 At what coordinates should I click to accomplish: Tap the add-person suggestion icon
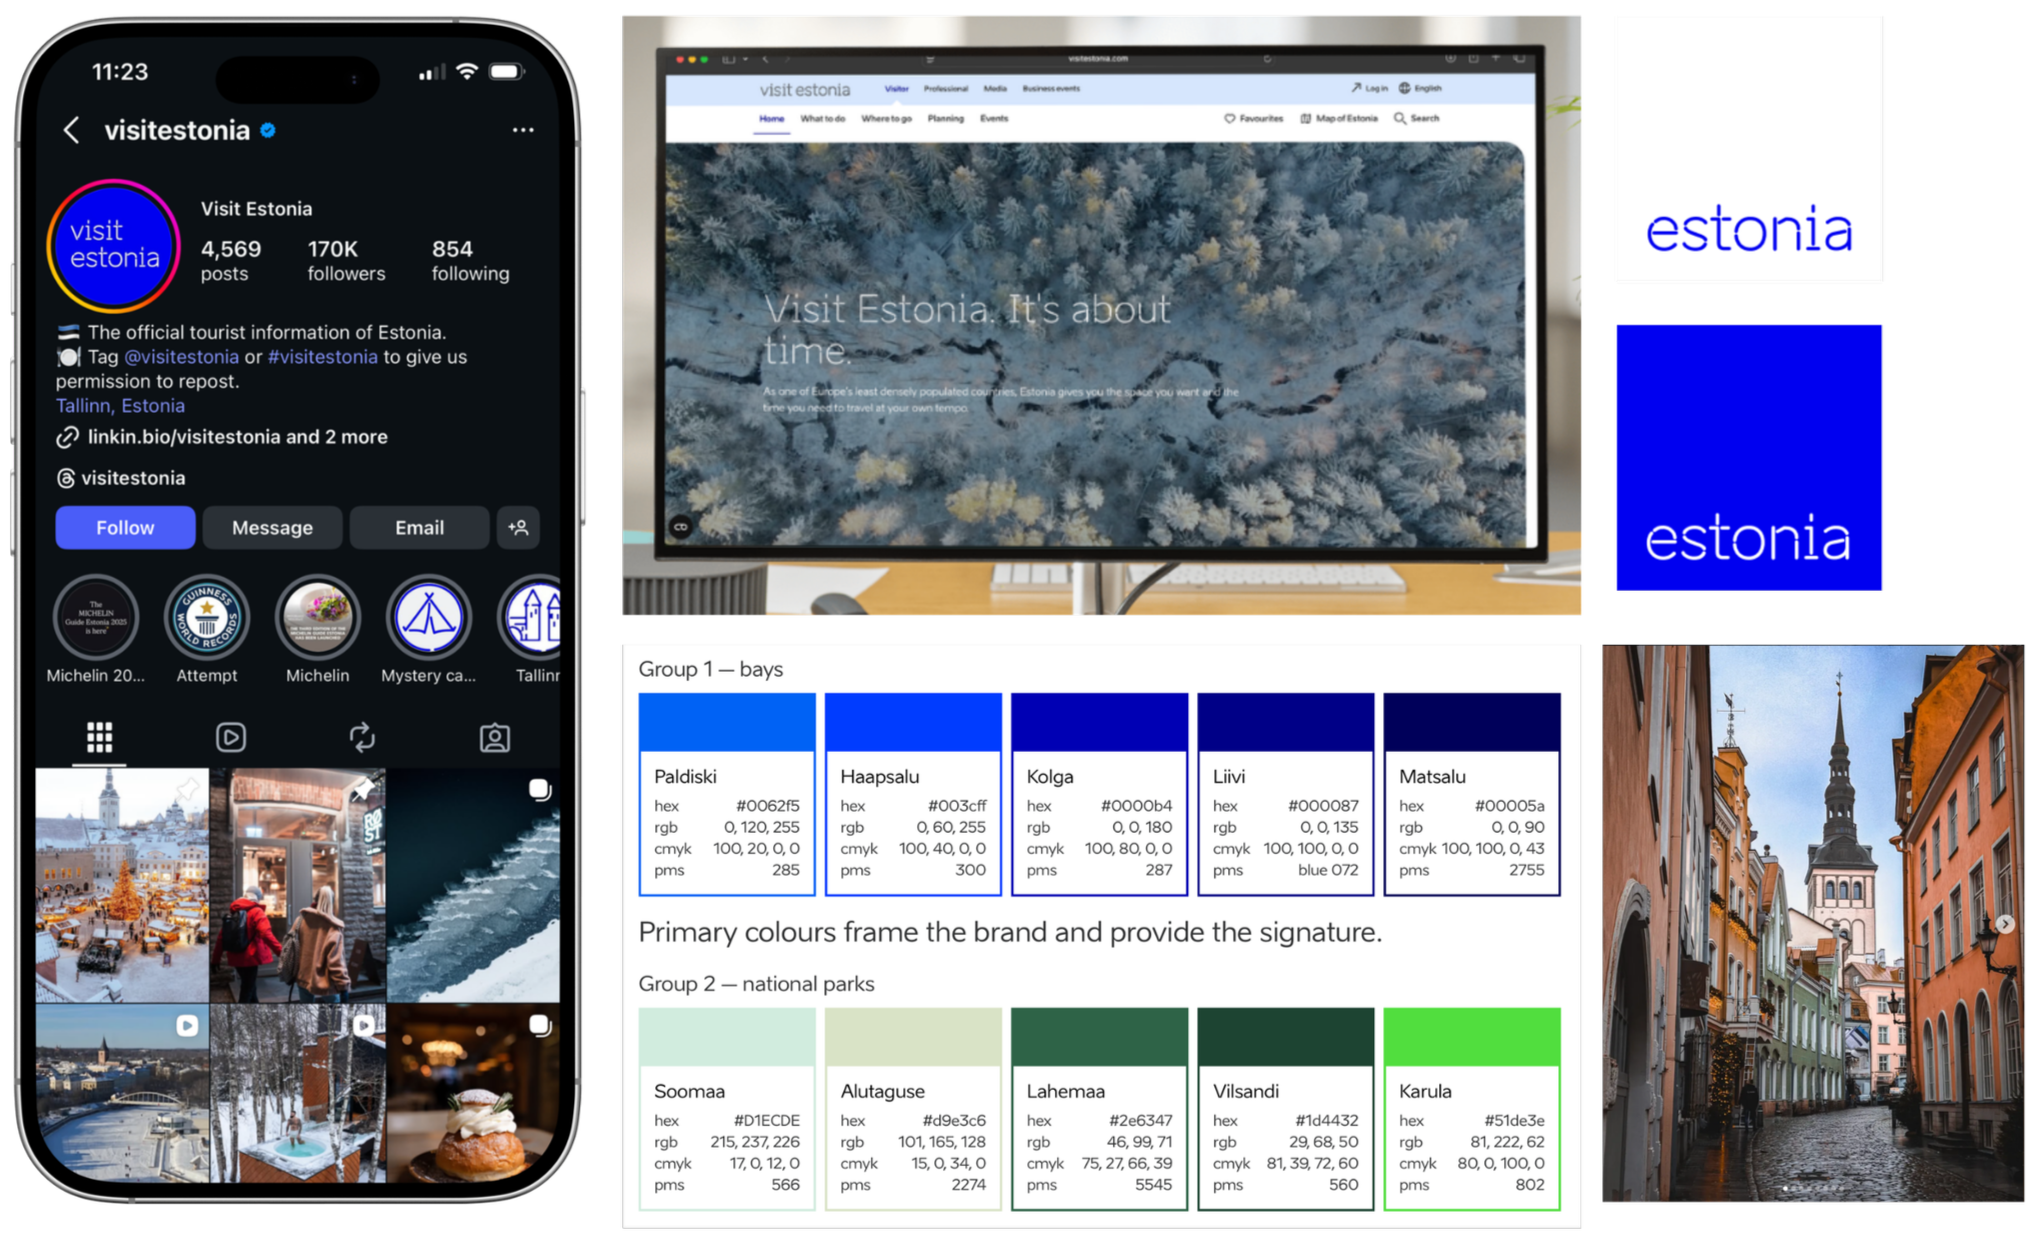(518, 527)
